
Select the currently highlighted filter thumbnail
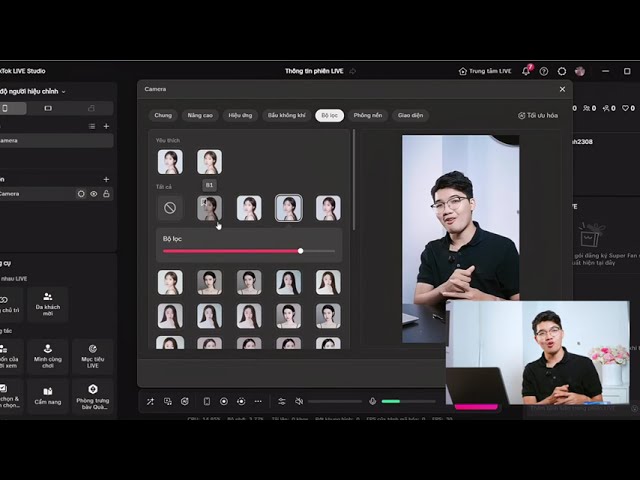tap(289, 208)
